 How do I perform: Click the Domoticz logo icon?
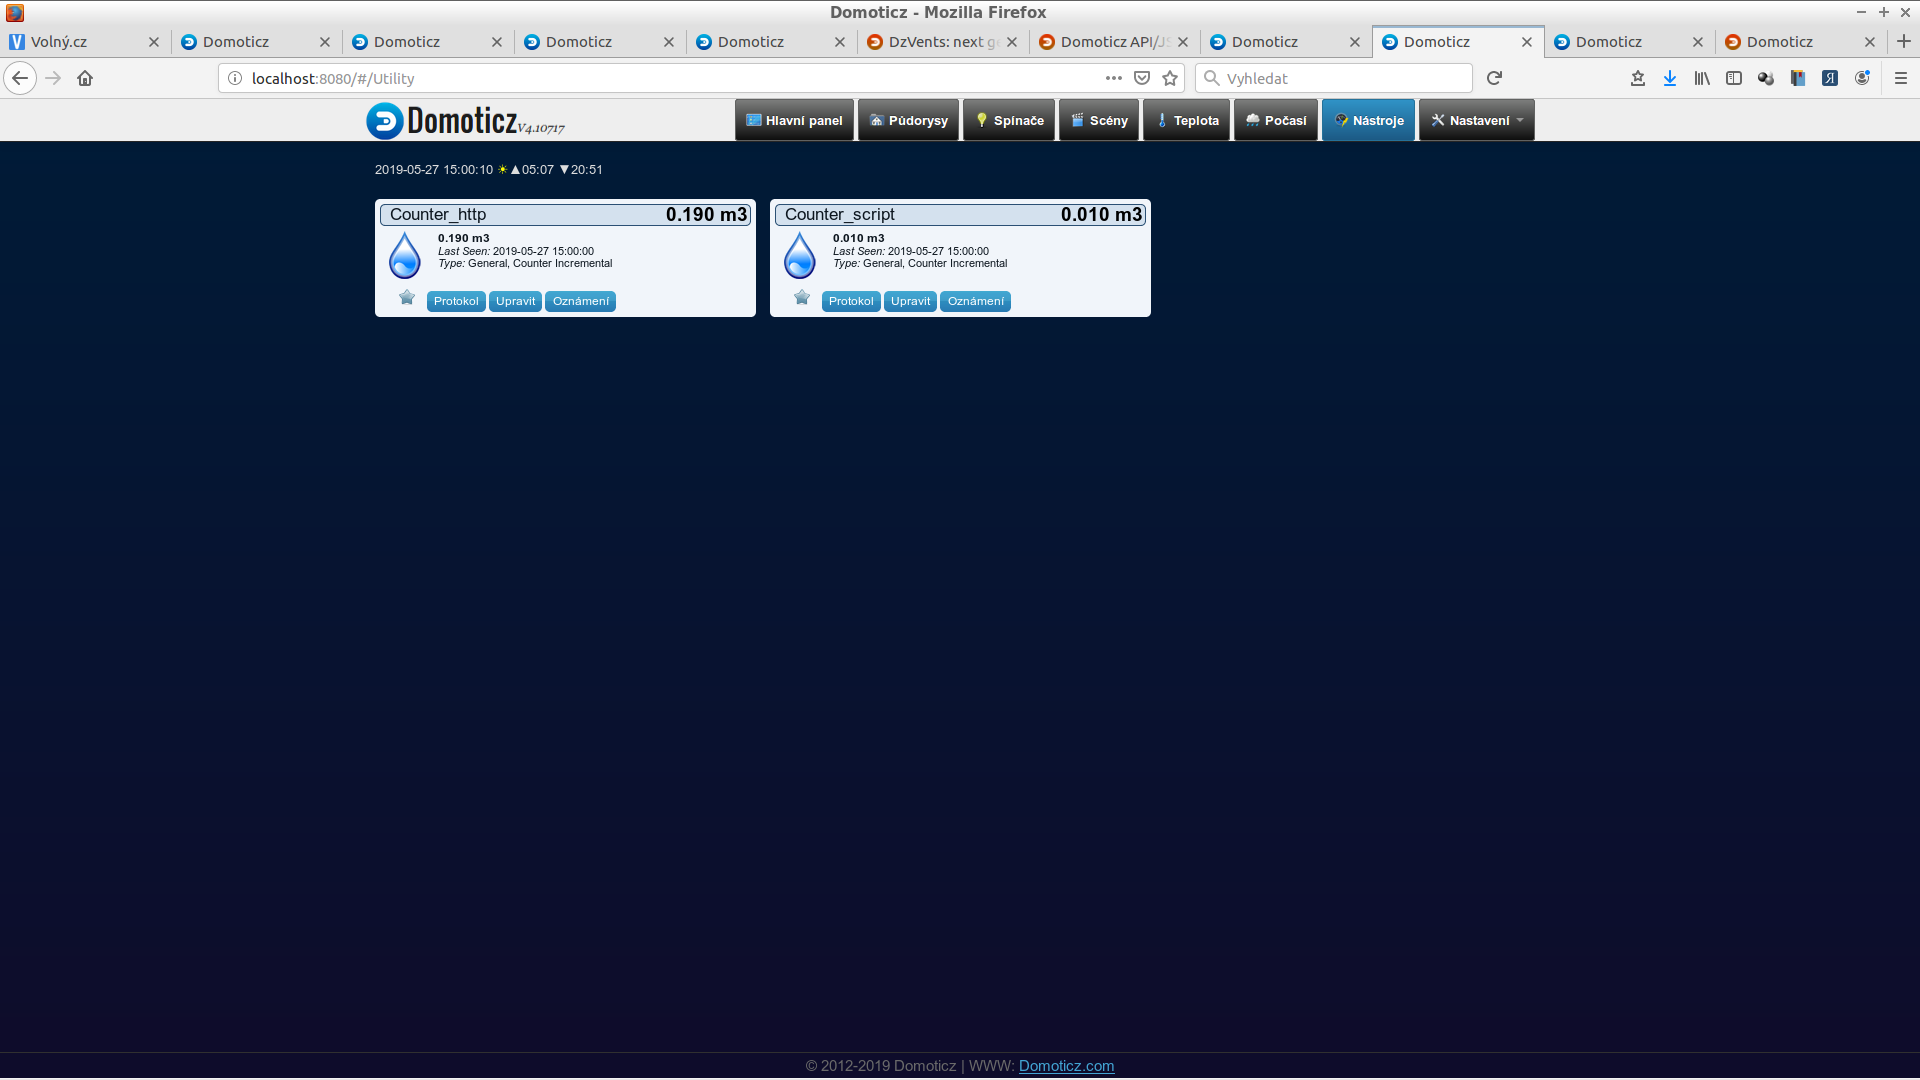pos(385,121)
